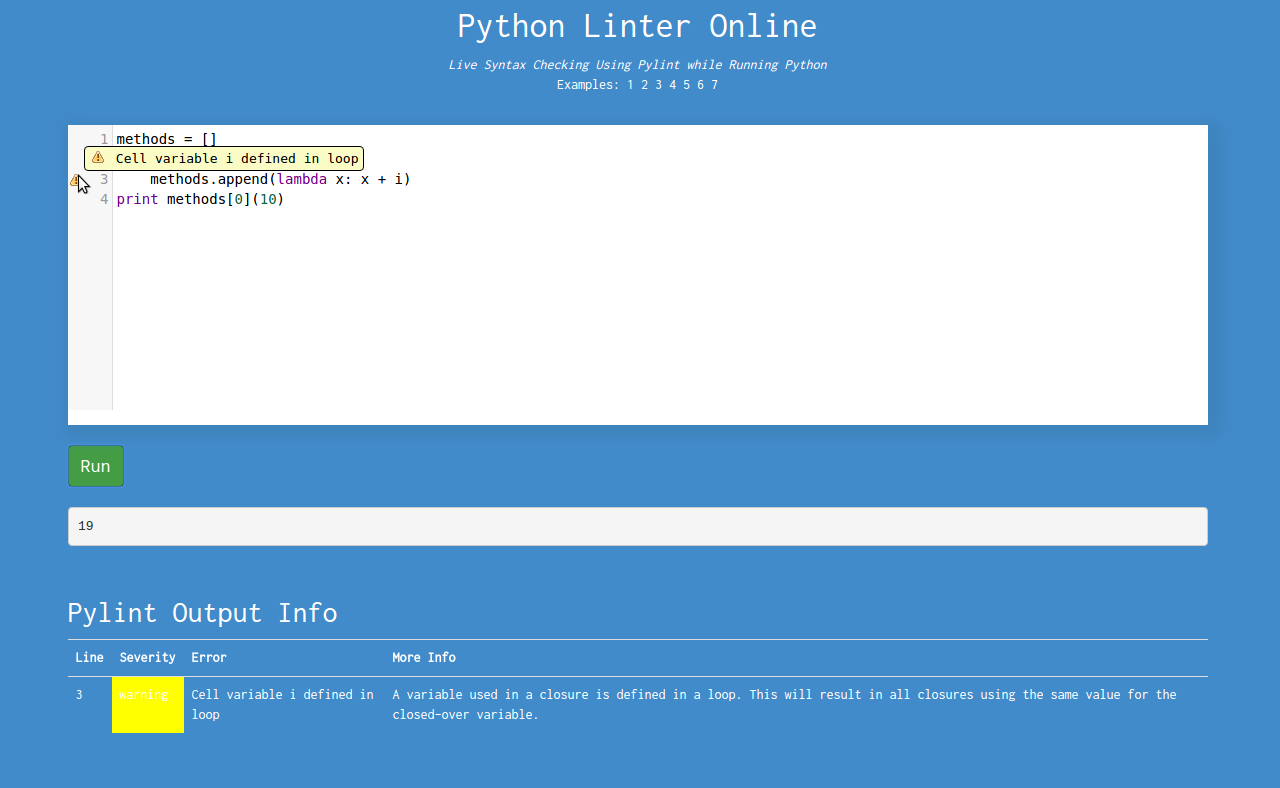Open example 5 sample code
1280x788 pixels.
(686, 85)
